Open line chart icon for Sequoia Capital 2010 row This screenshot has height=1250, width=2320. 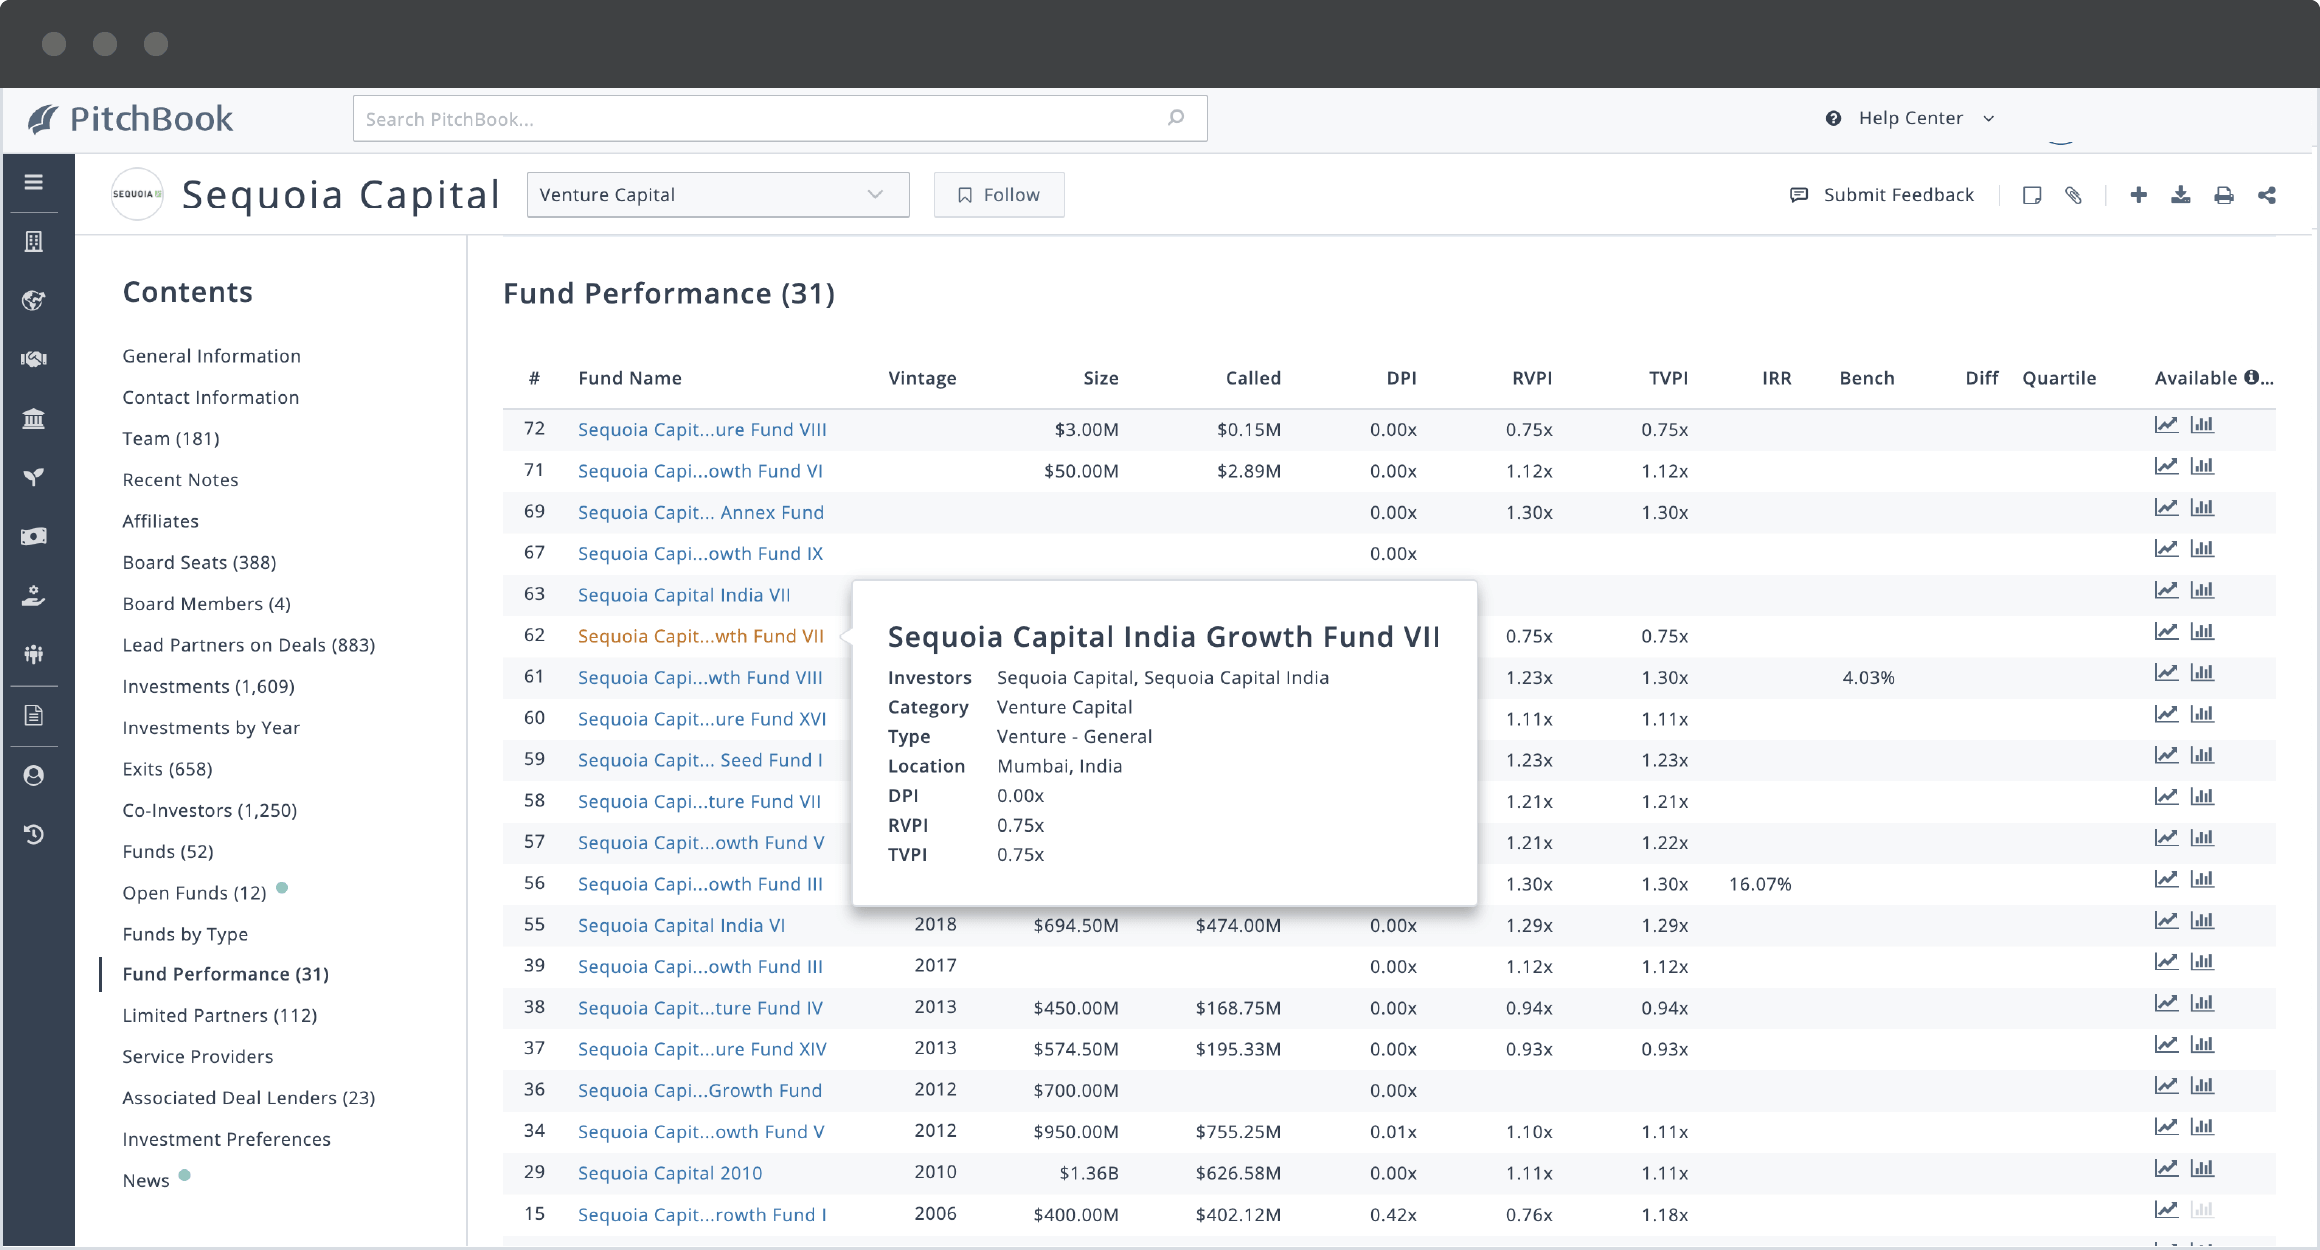pyautogui.click(x=2166, y=1168)
